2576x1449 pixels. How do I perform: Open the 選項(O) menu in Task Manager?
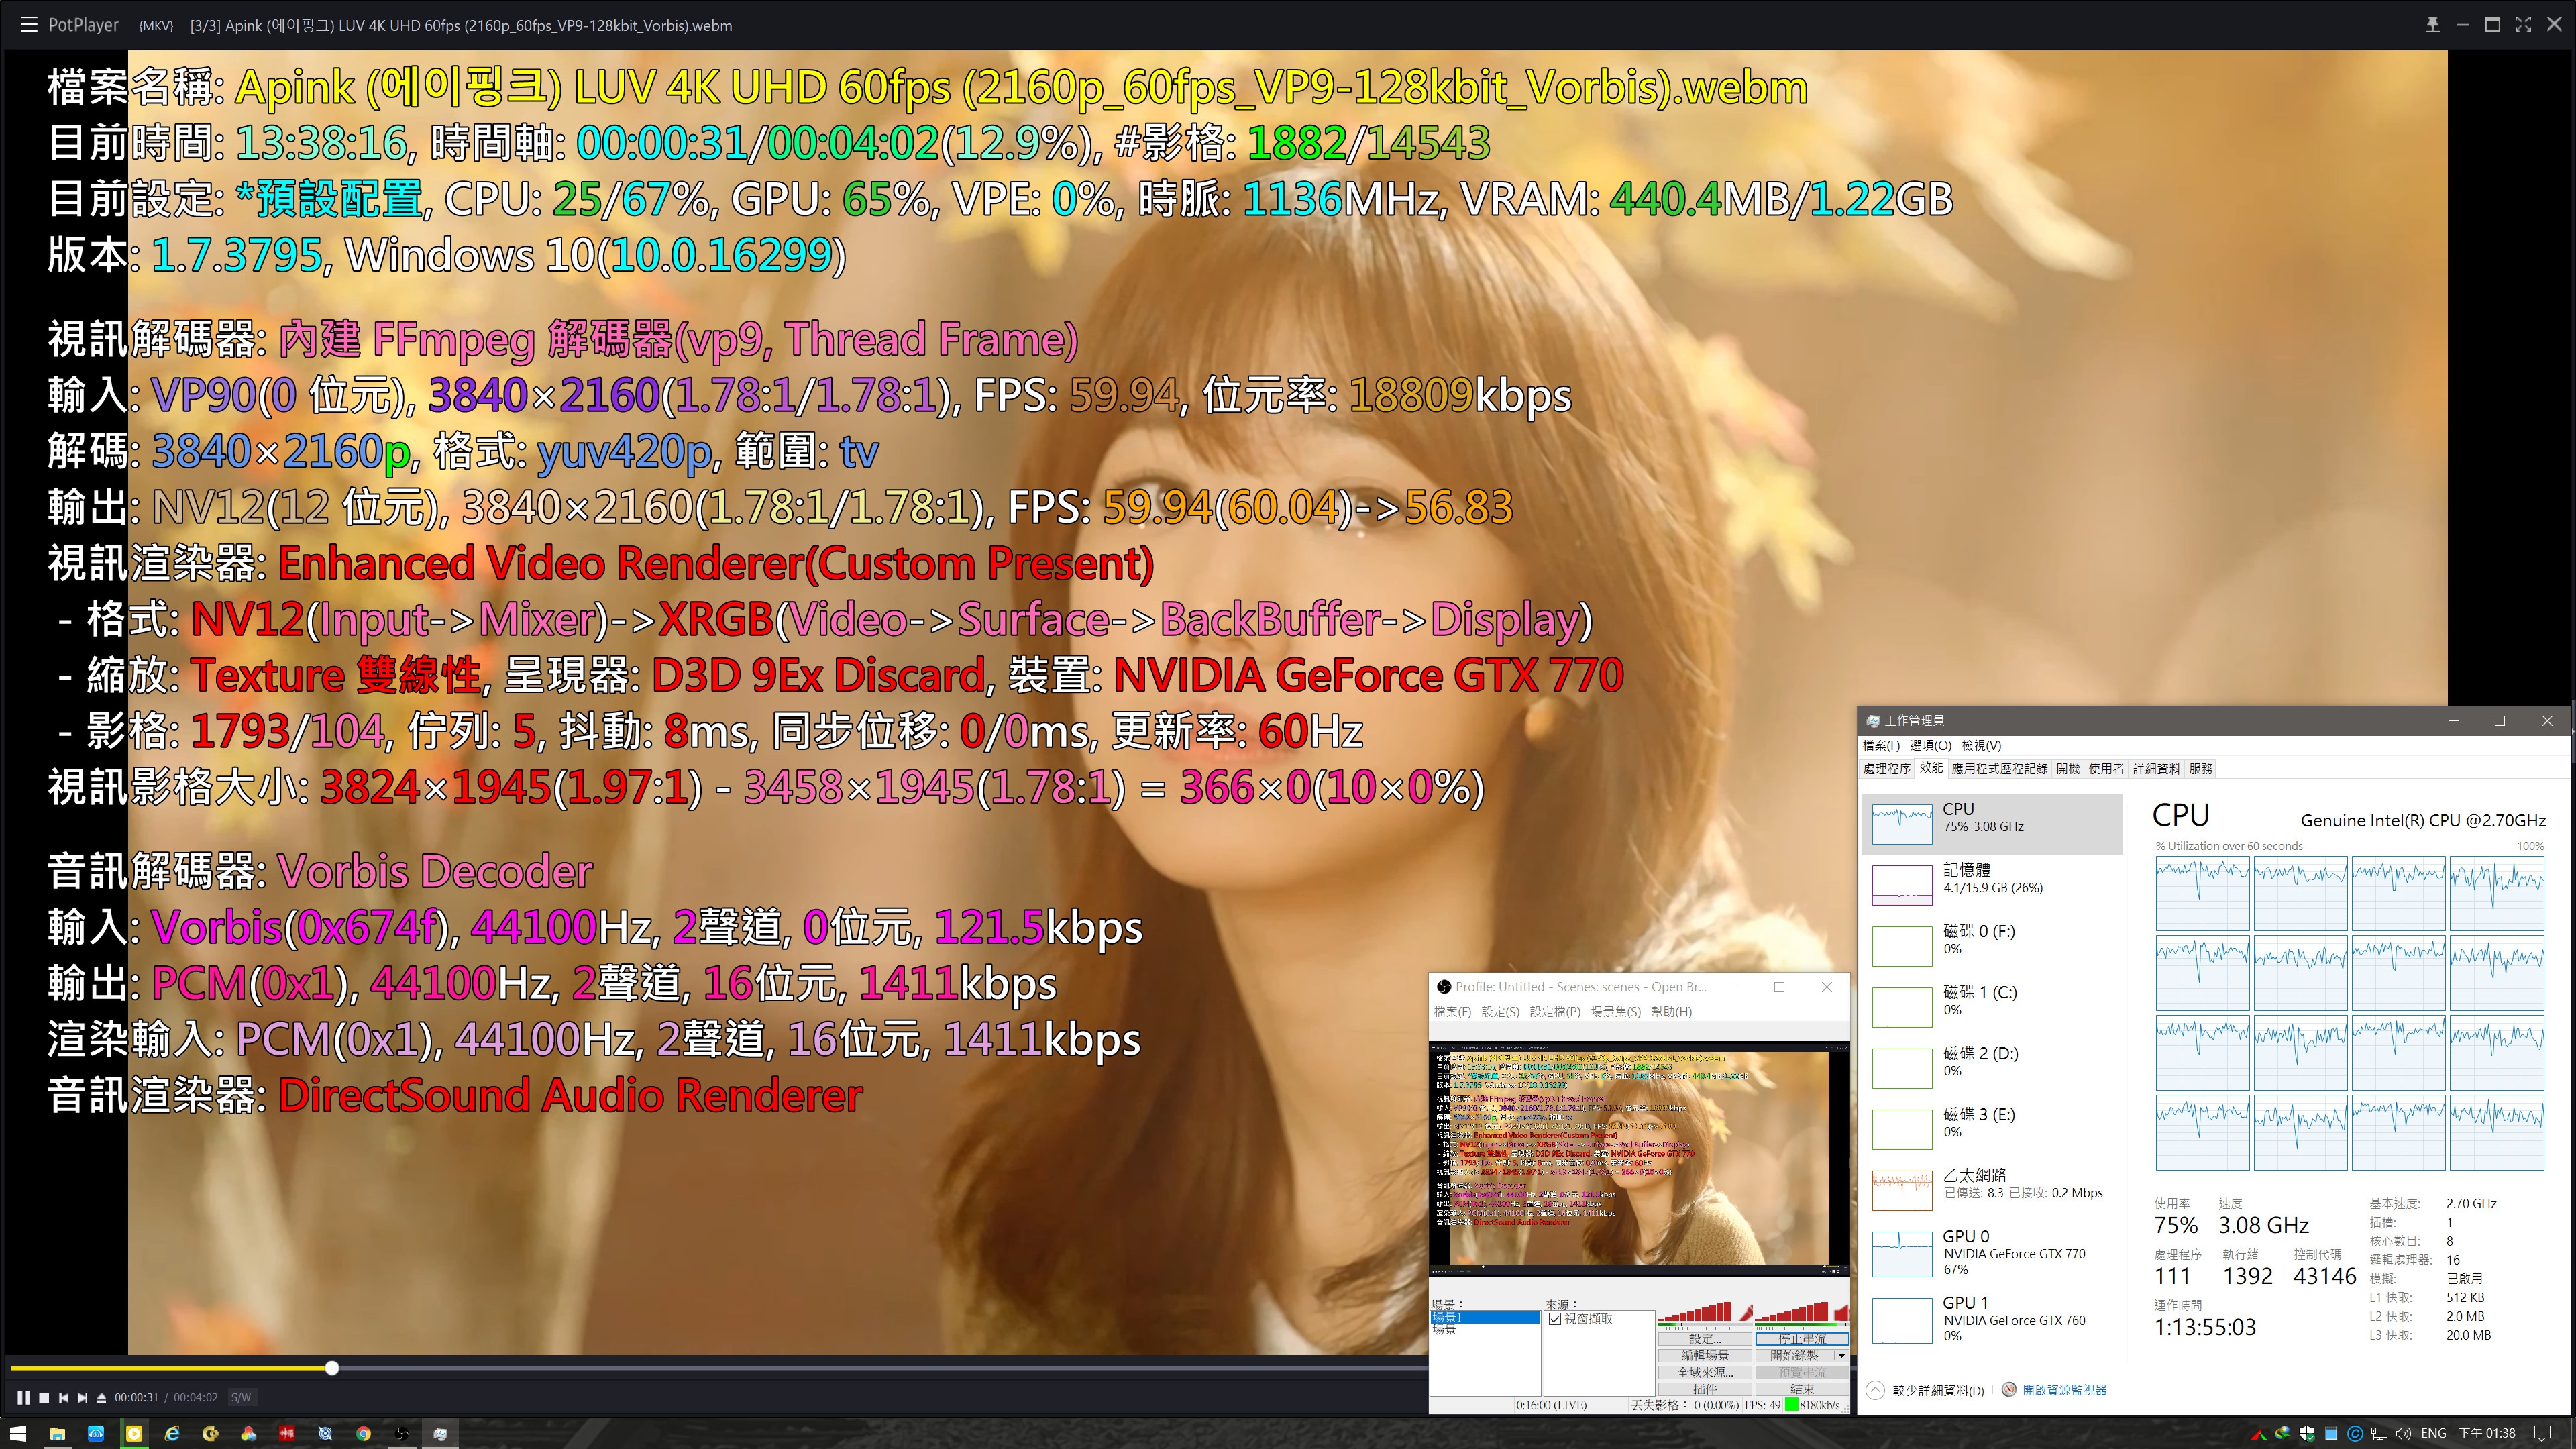pyautogui.click(x=1930, y=745)
